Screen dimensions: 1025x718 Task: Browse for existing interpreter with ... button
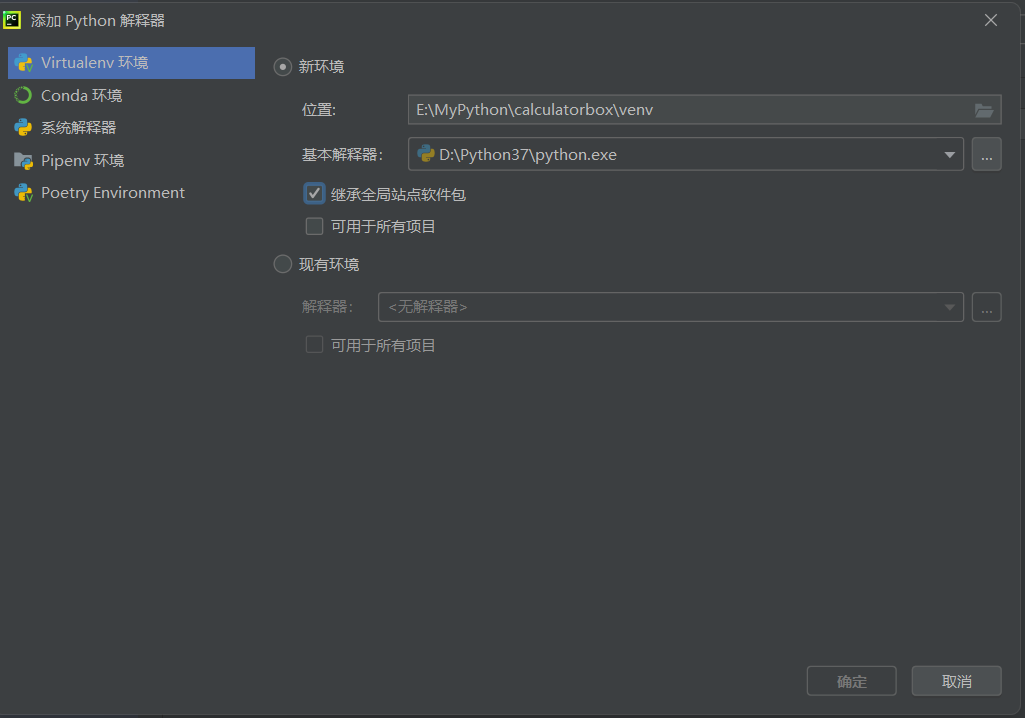[x=986, y=307]
